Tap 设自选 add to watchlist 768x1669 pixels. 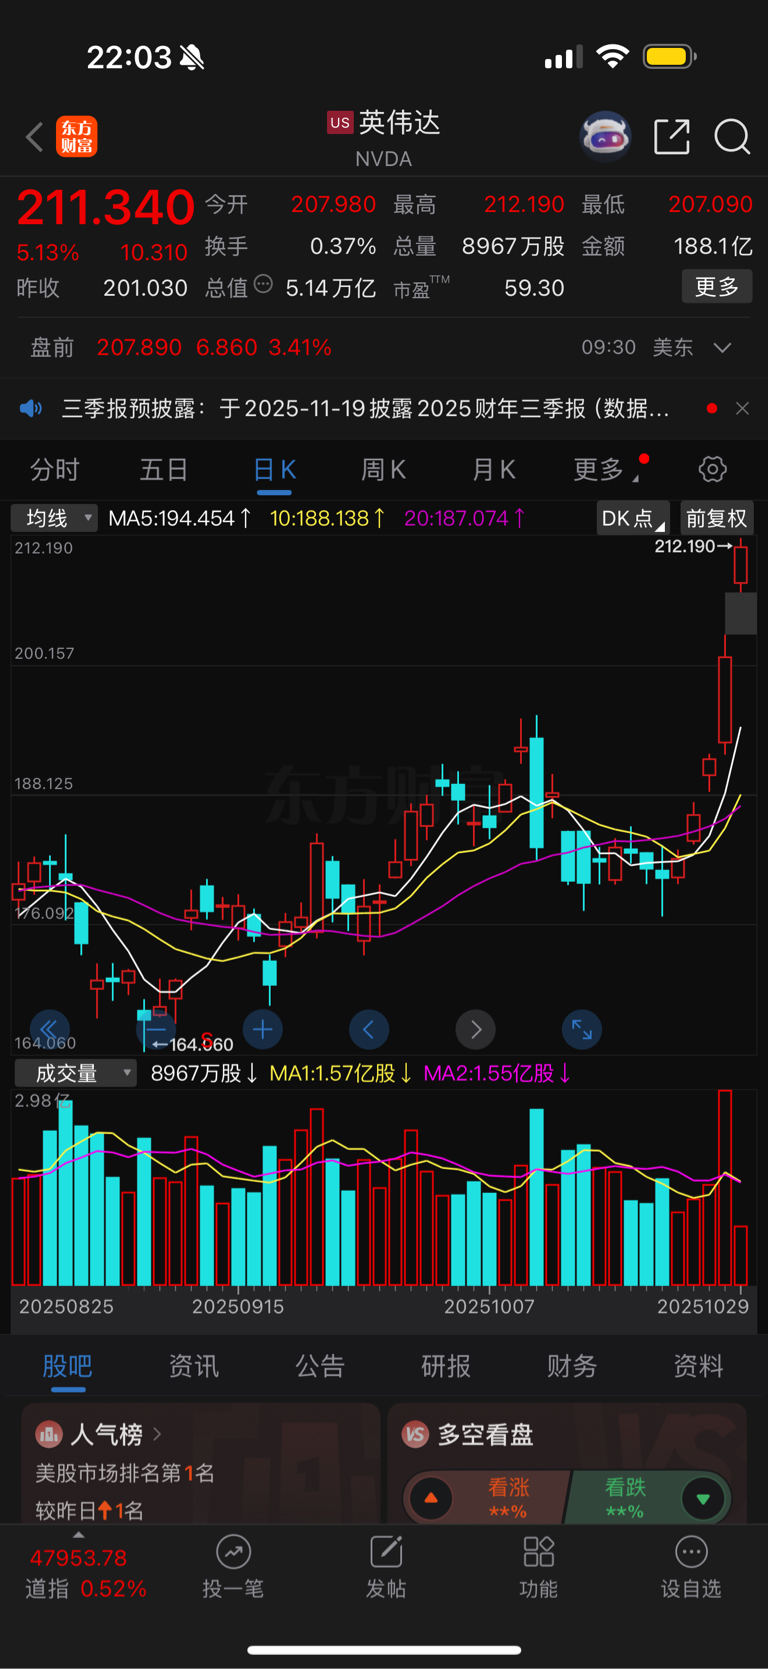(691, 1567)
